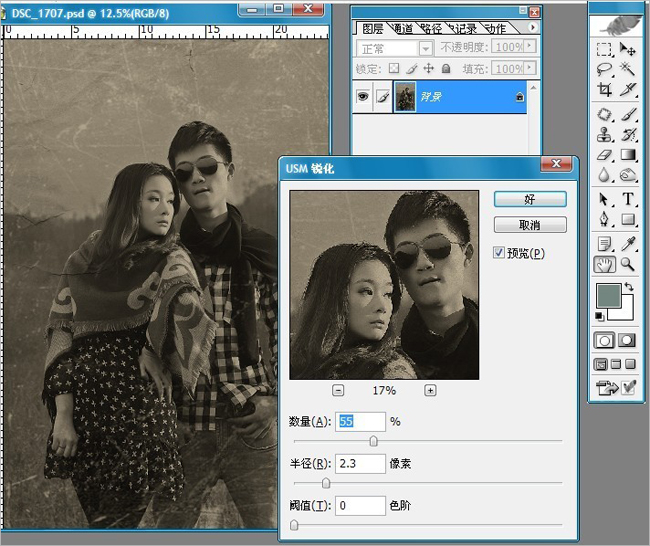
Task: Select the Type tool
Action: 628,199
